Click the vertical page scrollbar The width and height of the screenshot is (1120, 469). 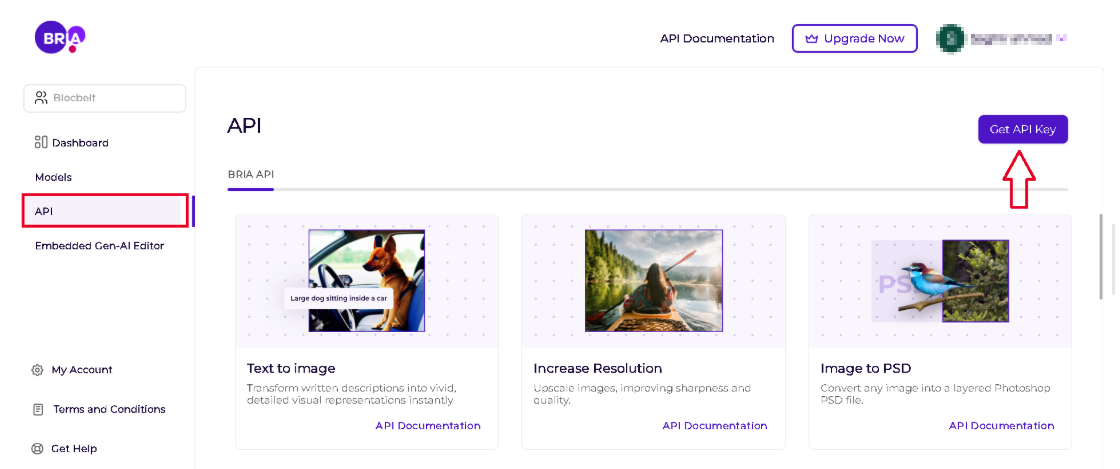[x=1102, y=254]
